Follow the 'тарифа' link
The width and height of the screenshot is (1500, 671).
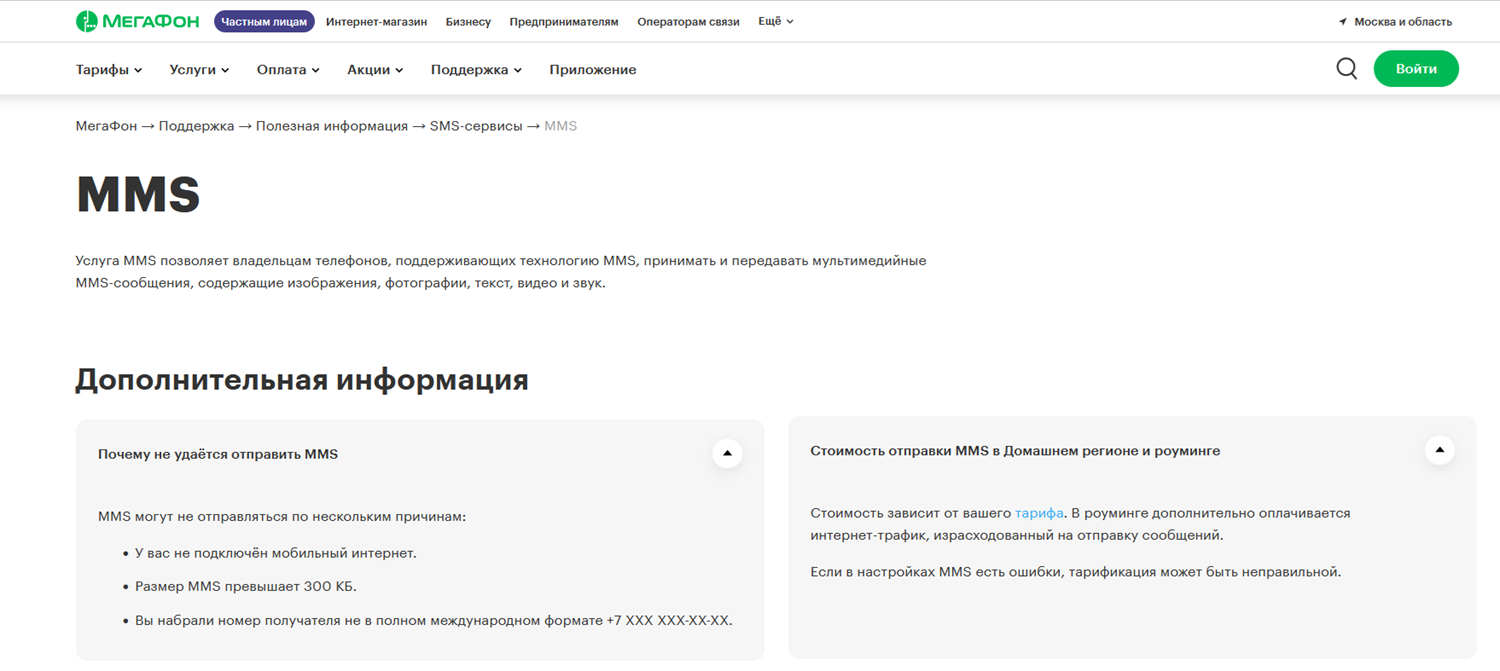click(x=1039, y=513)
